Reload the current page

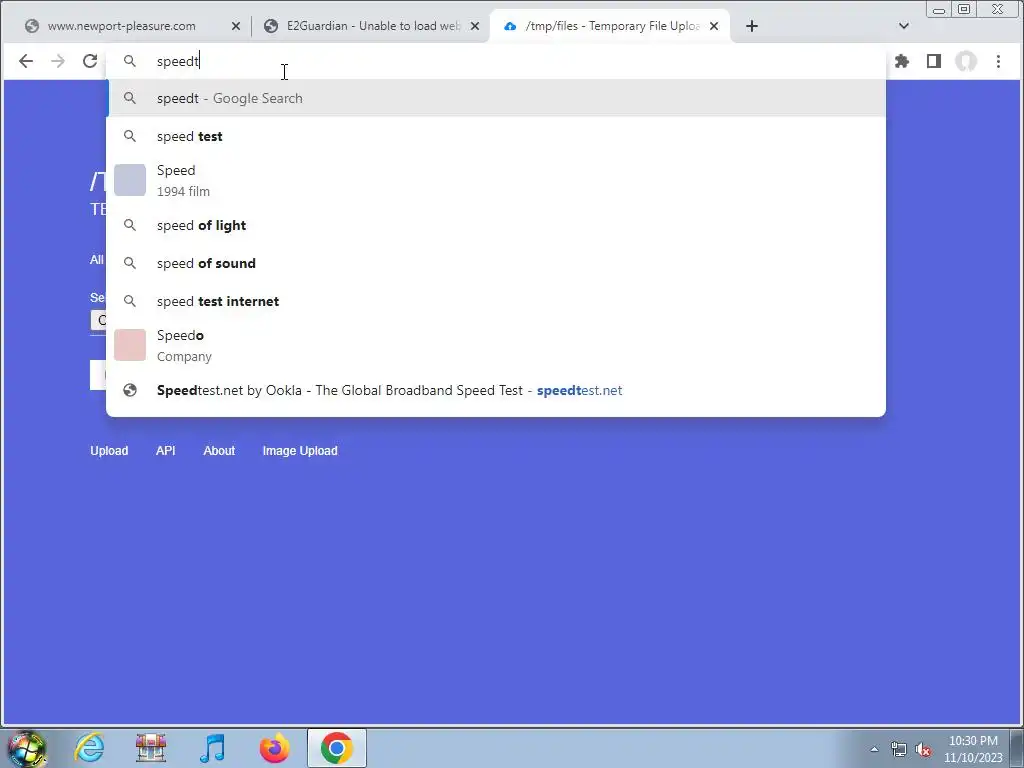click(x=90, y=61)
